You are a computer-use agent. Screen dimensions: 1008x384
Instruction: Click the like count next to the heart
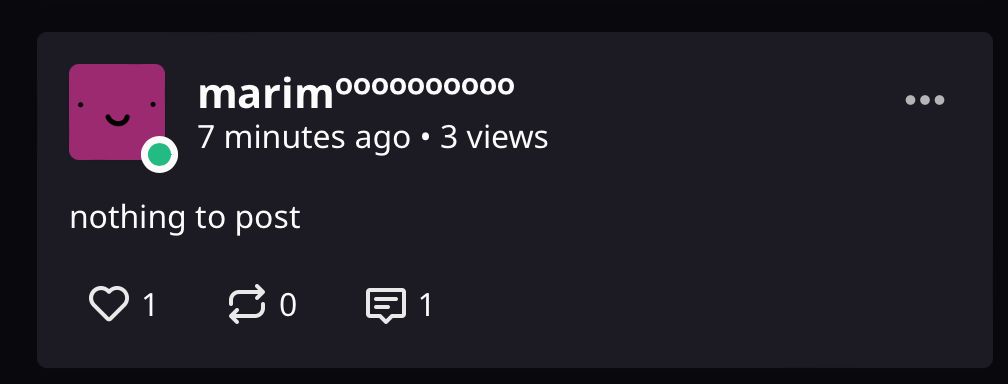click(x=150, y=304)
